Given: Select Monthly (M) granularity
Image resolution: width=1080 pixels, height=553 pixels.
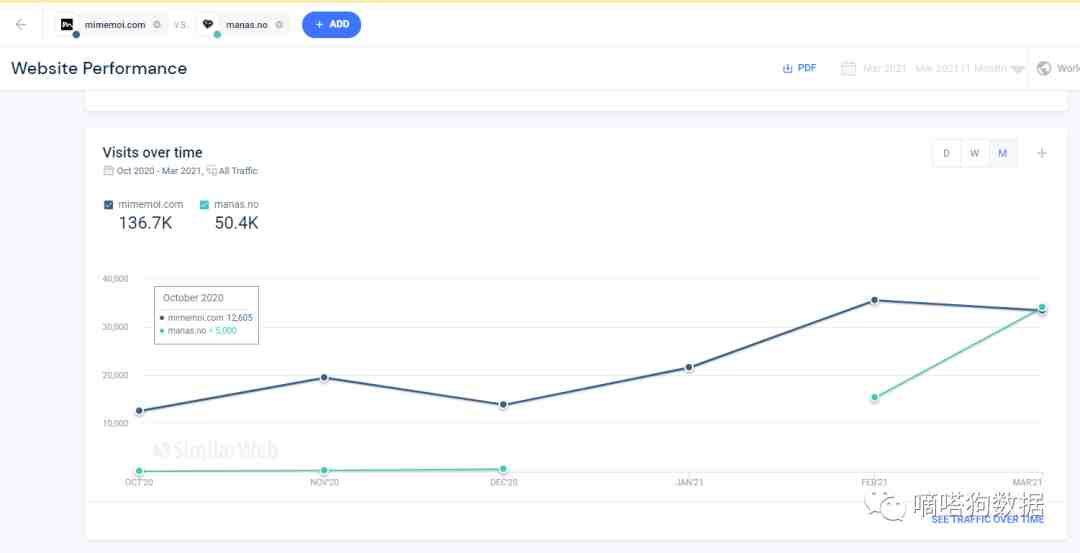Looking at the screenshot, I should click(1002, 153).
